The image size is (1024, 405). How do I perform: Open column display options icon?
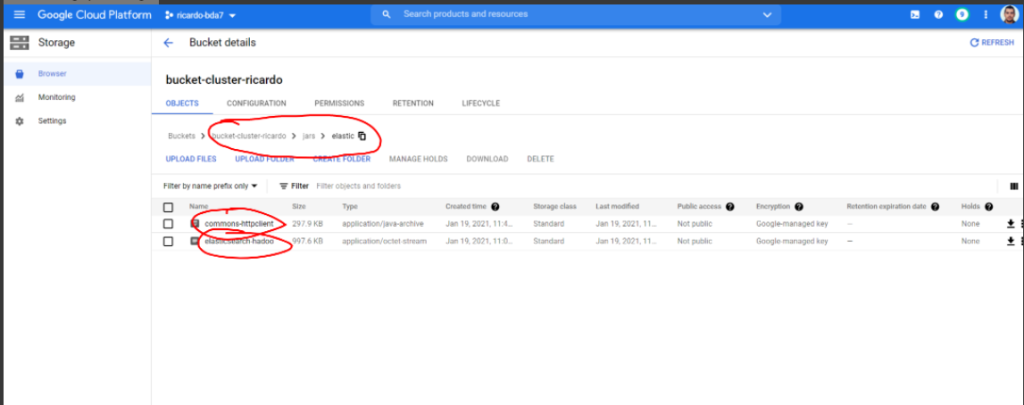1014,186
